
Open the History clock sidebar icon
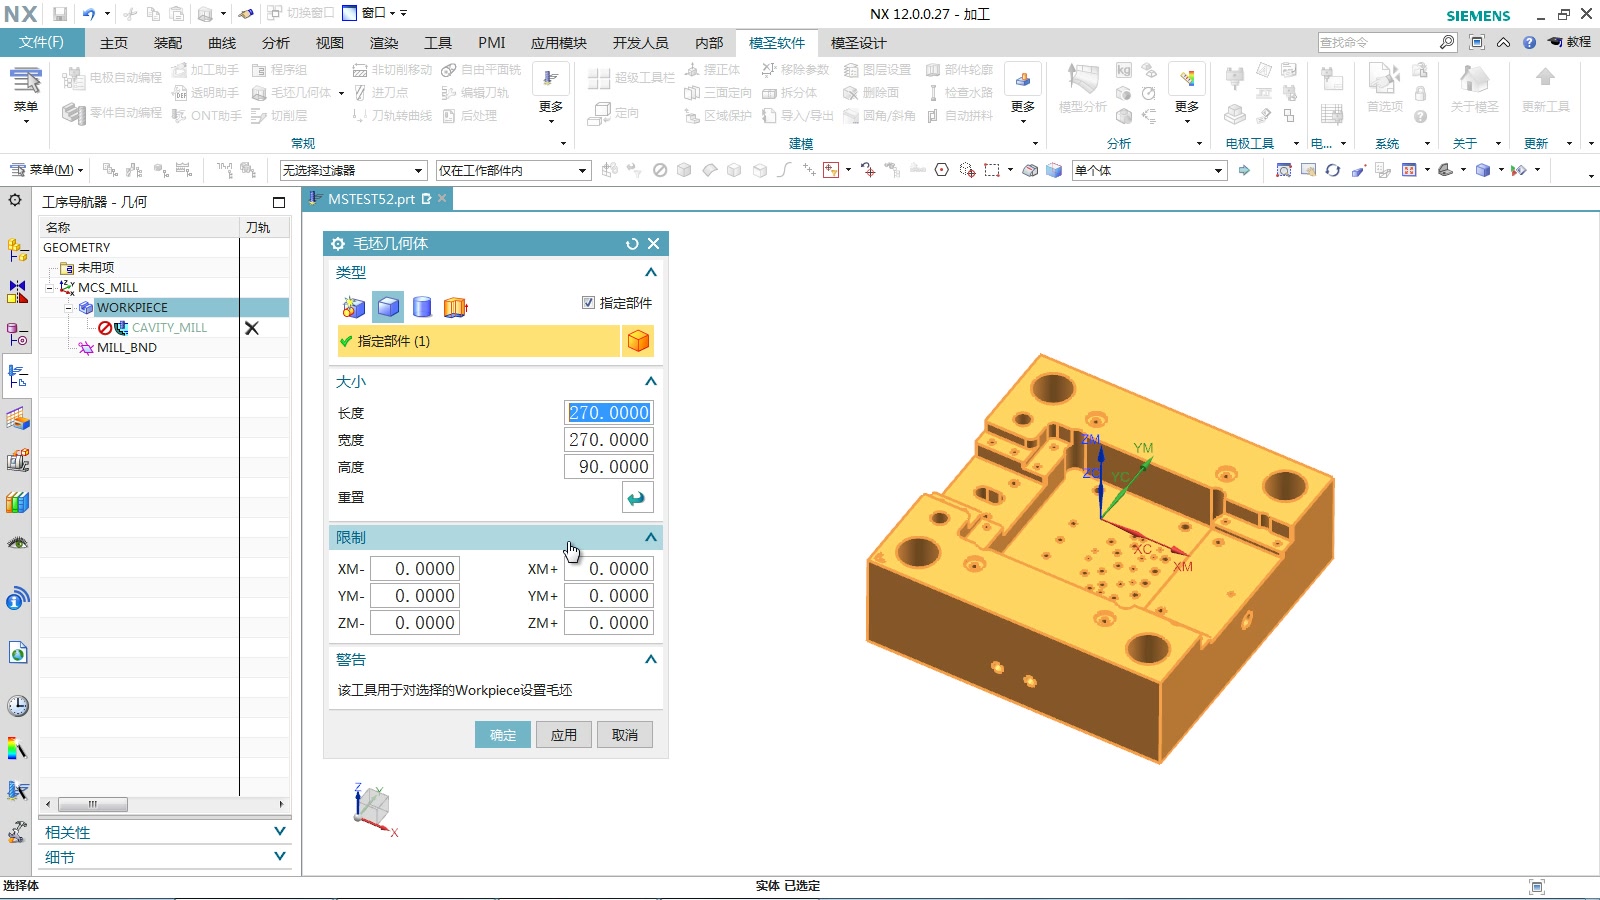[17, 706]
